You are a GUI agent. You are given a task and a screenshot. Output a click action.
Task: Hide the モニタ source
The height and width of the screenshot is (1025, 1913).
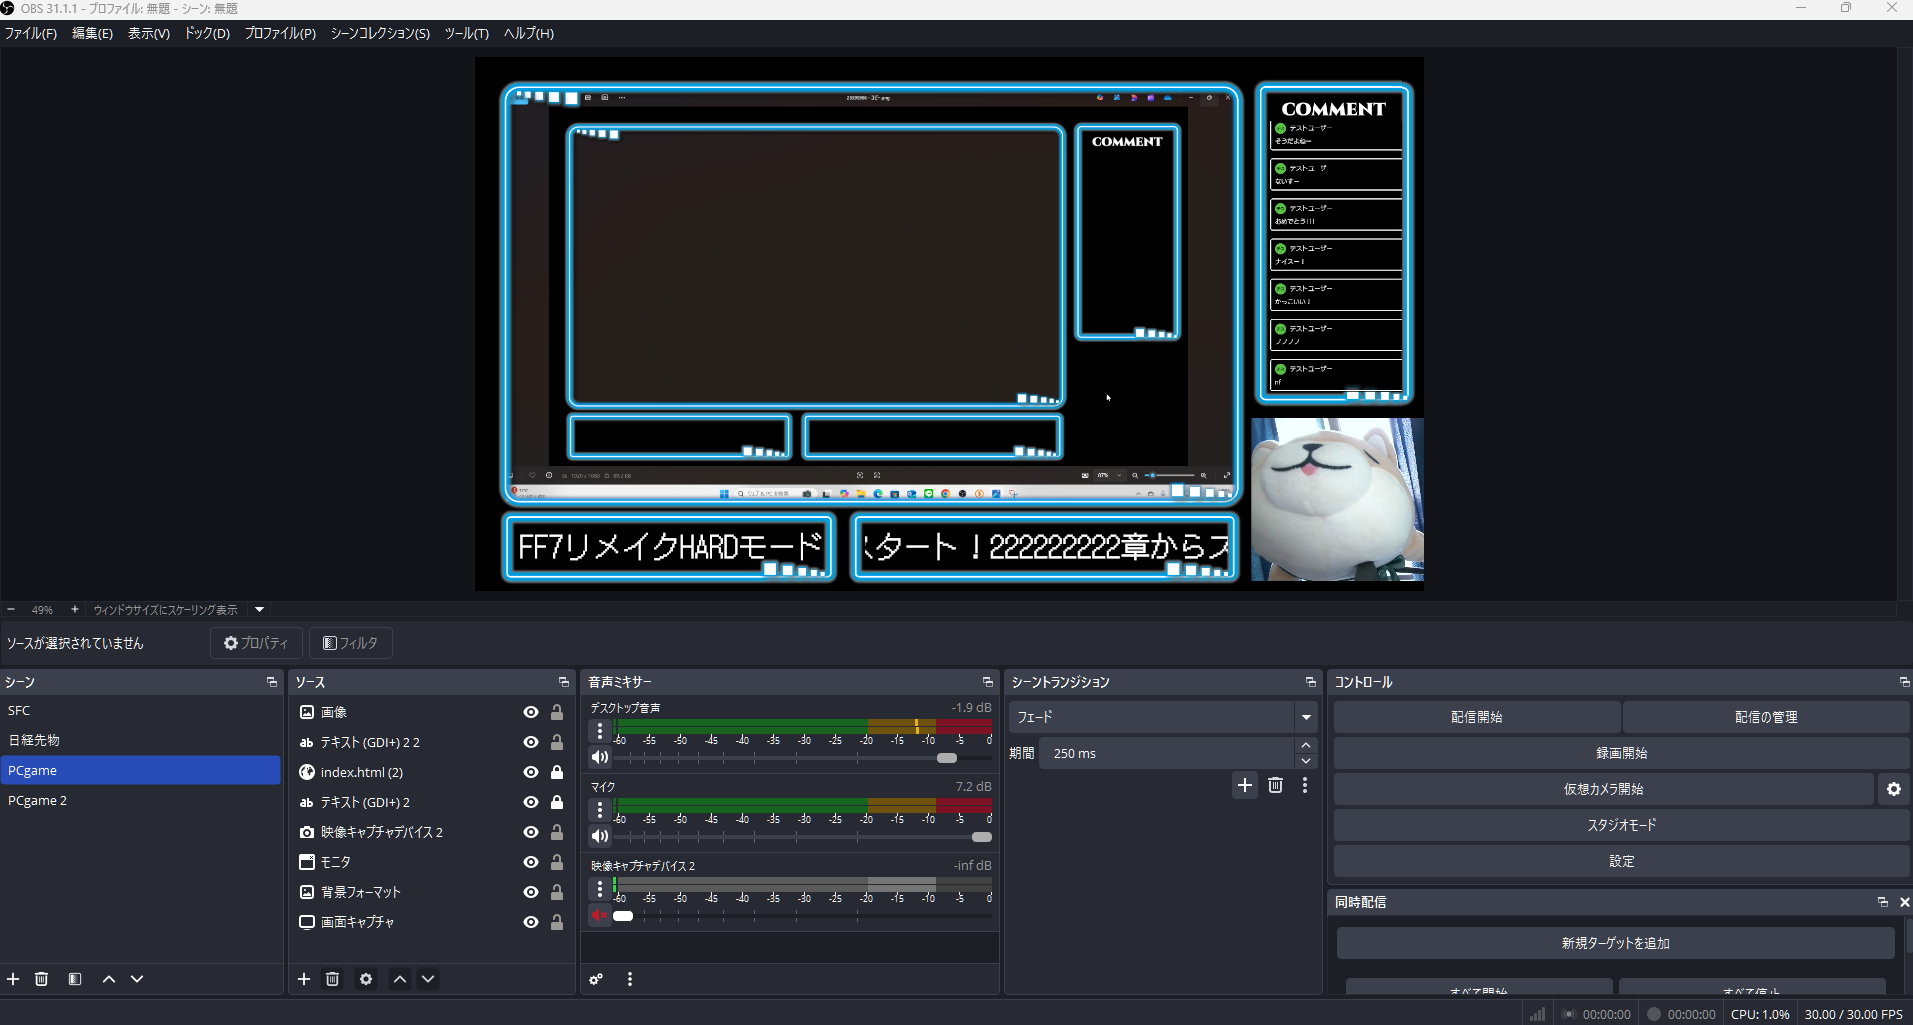coord(531,862)
